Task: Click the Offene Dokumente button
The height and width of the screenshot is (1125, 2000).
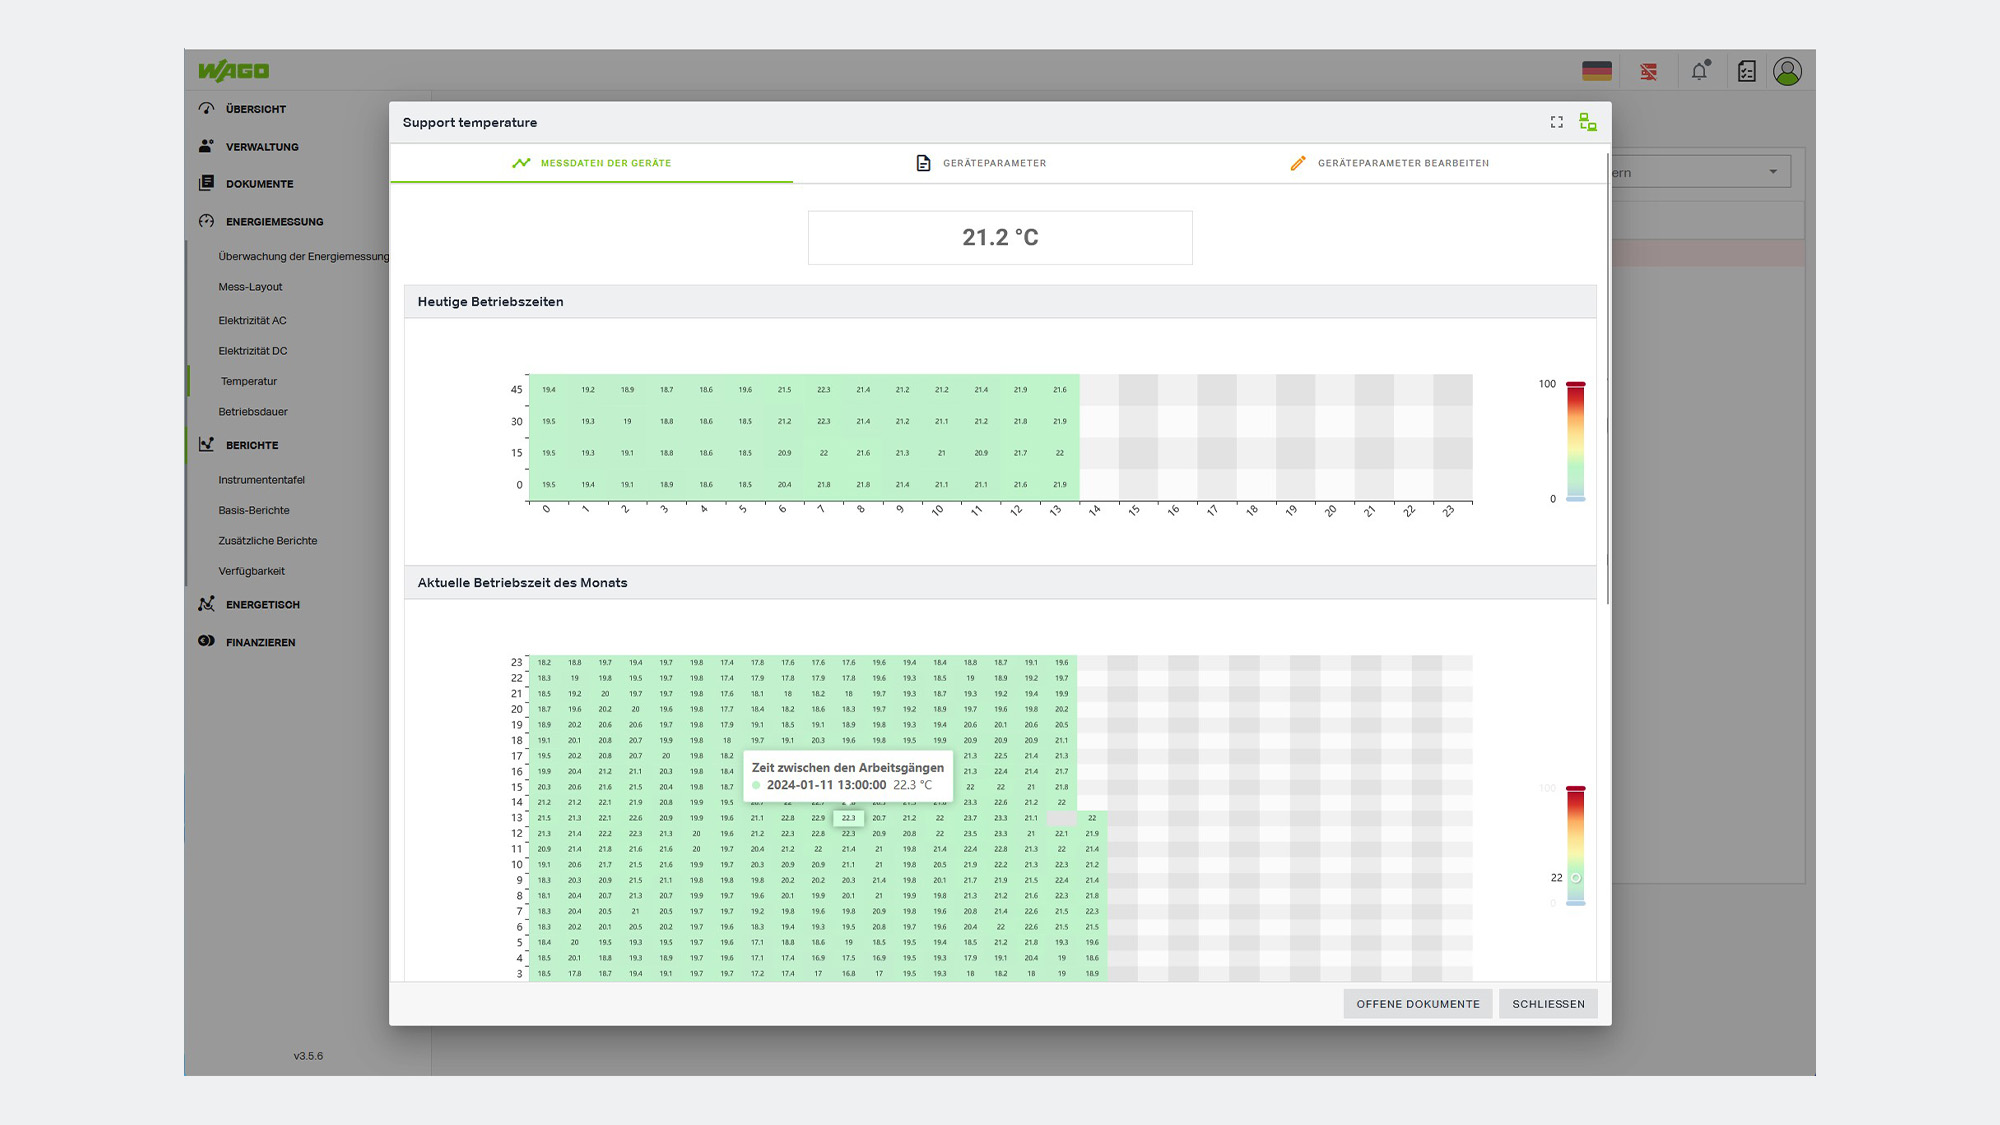Action: tap(1417, 1003)
